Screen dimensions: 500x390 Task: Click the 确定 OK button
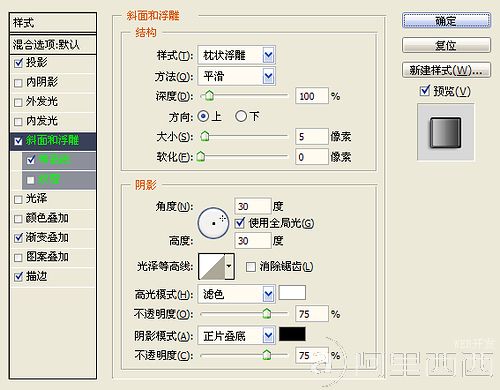(446, 21)
